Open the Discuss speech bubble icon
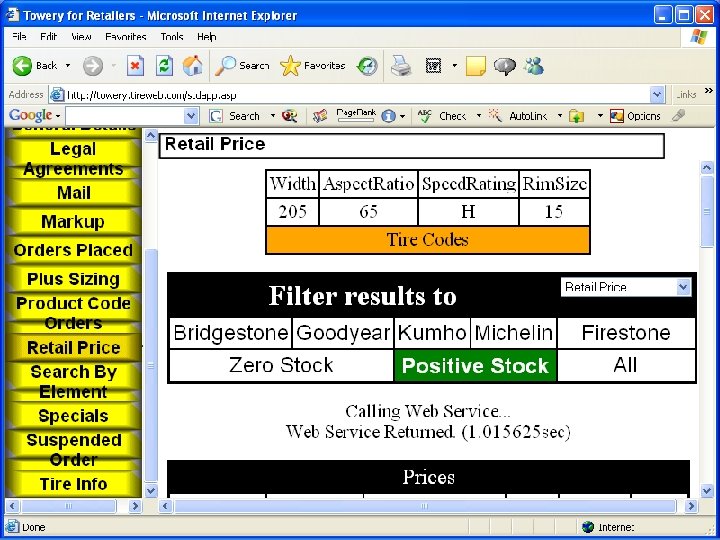Viewport: 720px width, 540px height. pos(505,67)
